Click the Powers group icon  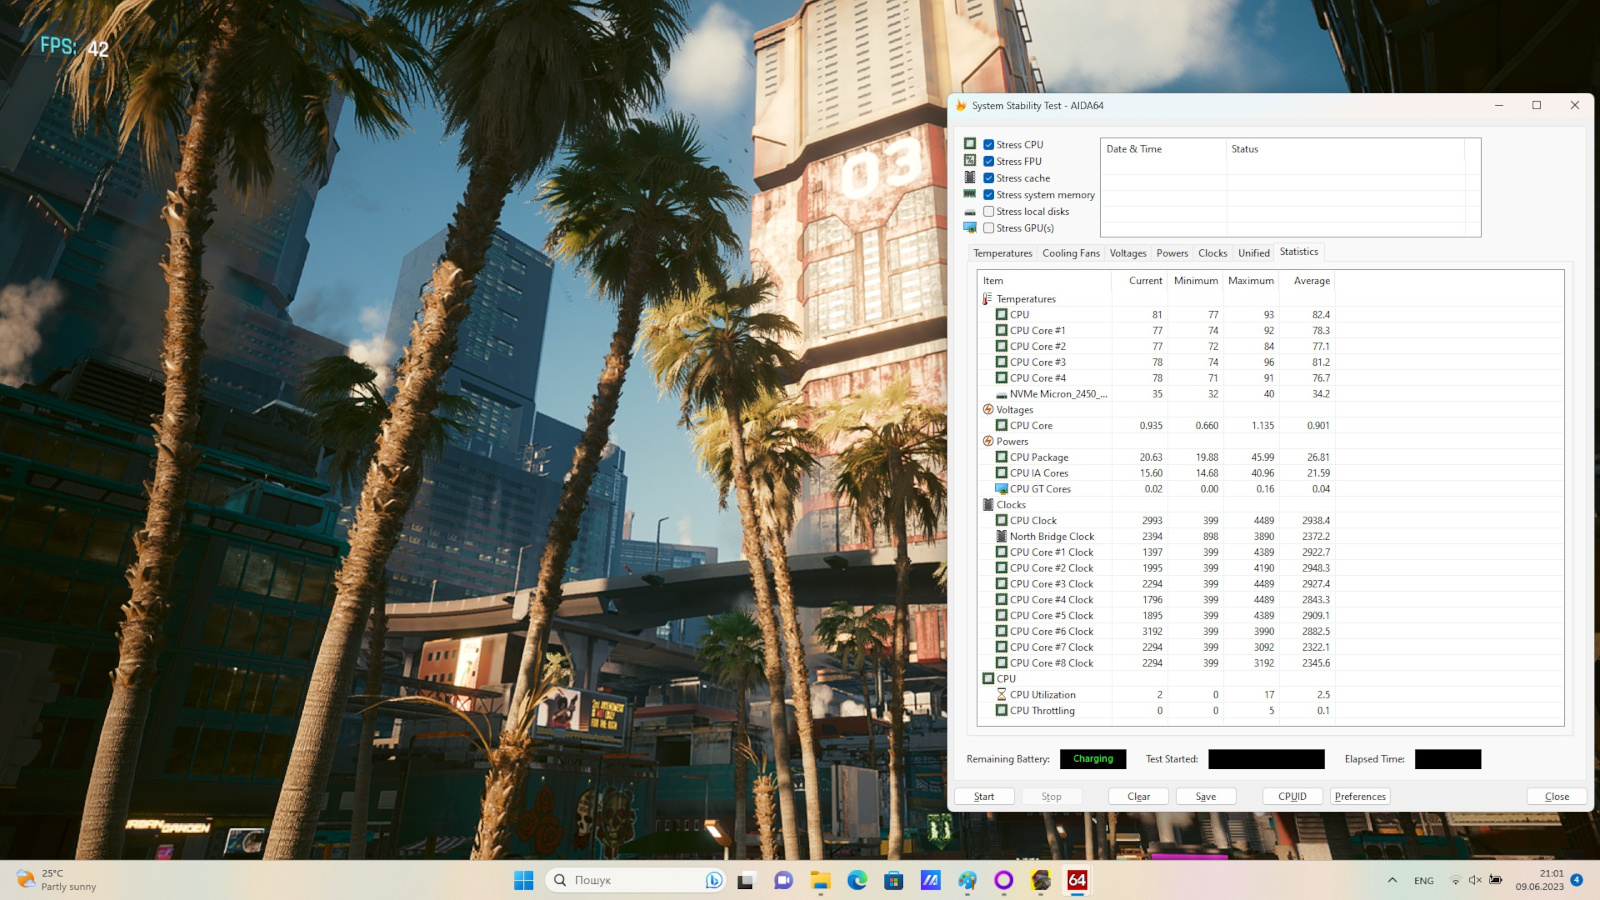[988, 441]
